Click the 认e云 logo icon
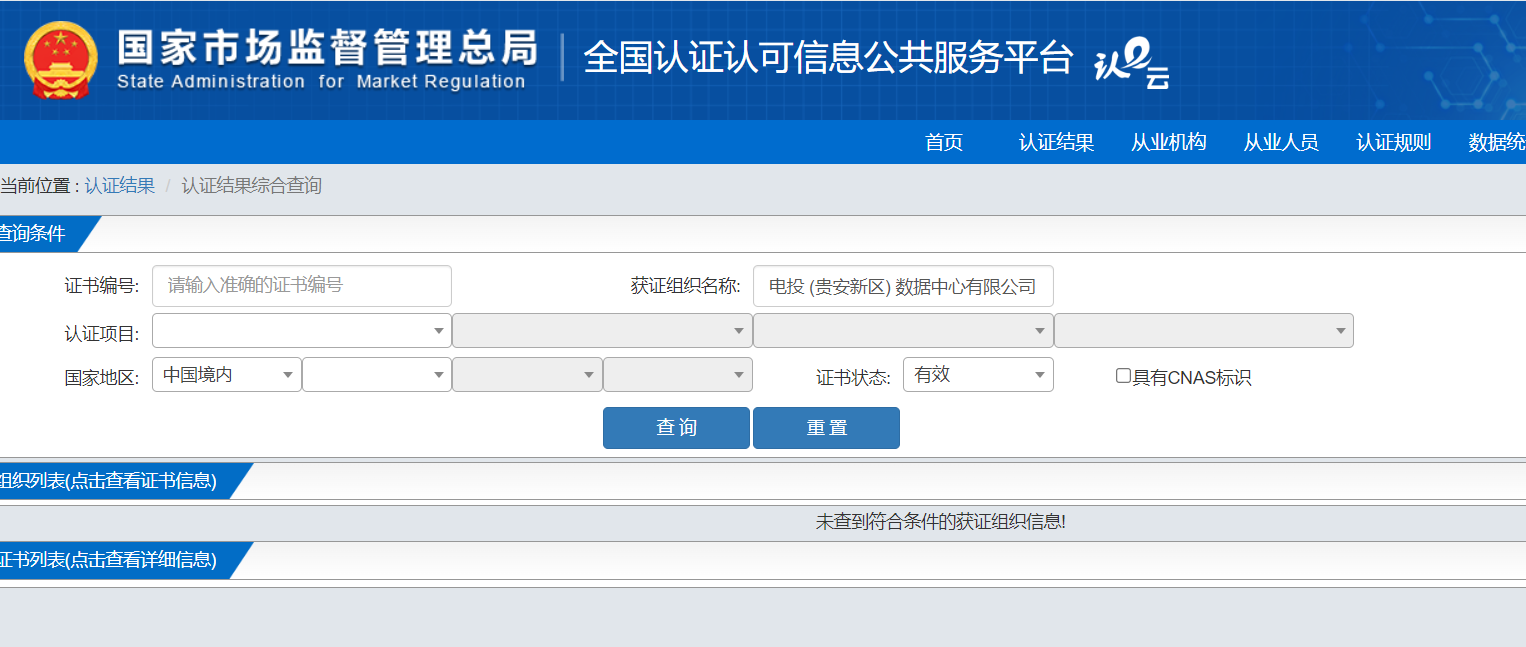This screenshot has height=647, width=1526. tap(1132, 66)
